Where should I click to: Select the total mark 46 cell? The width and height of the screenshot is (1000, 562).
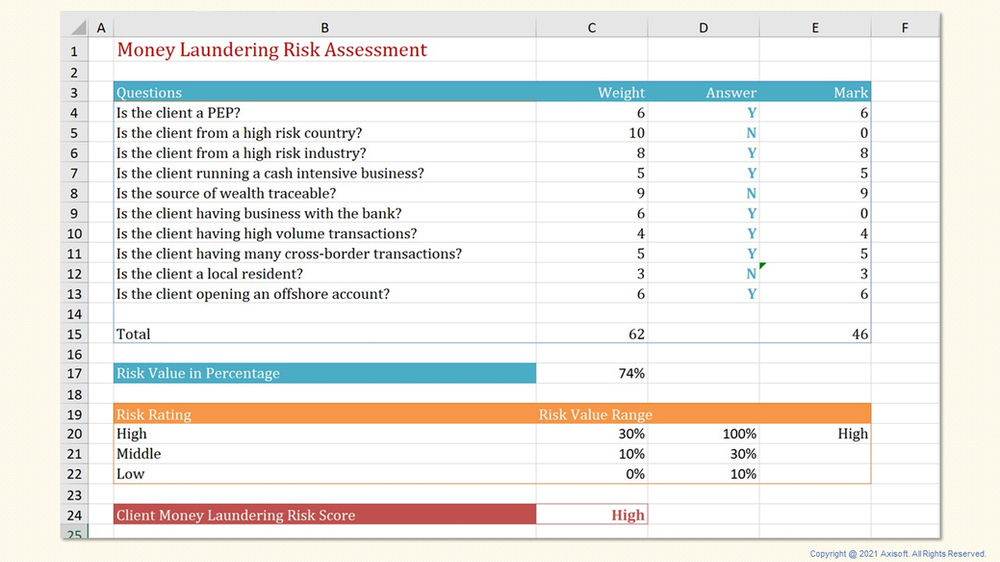[815, 334]
